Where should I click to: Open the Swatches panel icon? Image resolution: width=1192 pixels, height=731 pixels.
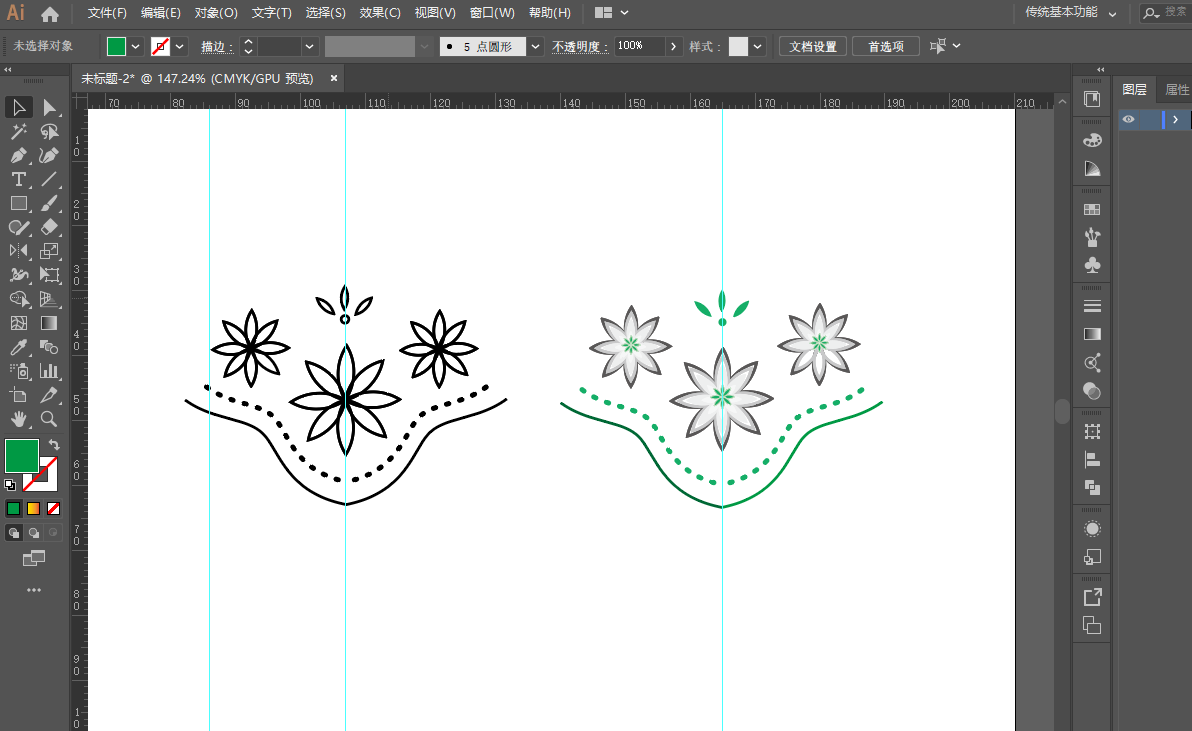1092,209
